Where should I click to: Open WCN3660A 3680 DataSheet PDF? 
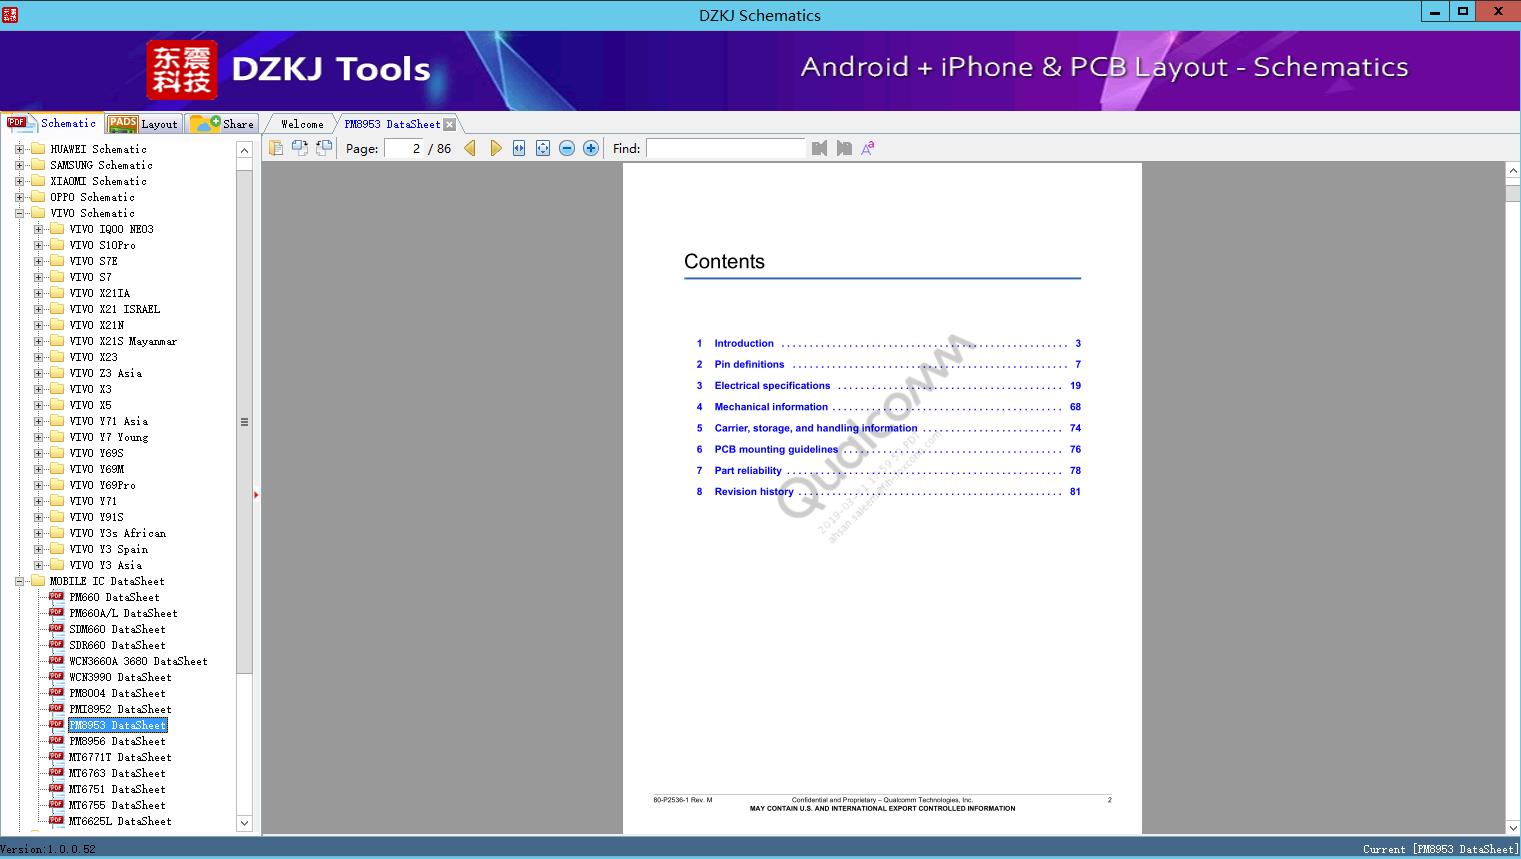click(x=138, y=661)
